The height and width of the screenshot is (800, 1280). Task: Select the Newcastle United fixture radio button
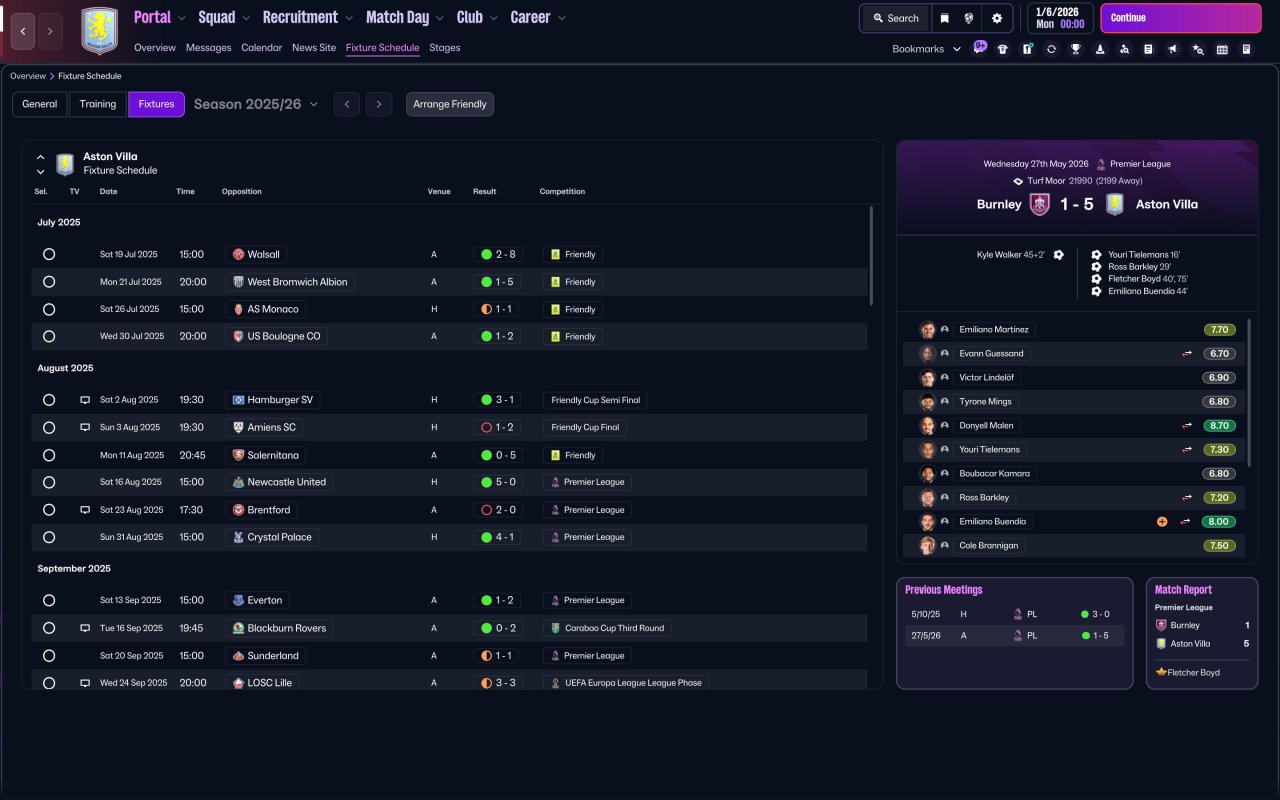coord(49,482)
